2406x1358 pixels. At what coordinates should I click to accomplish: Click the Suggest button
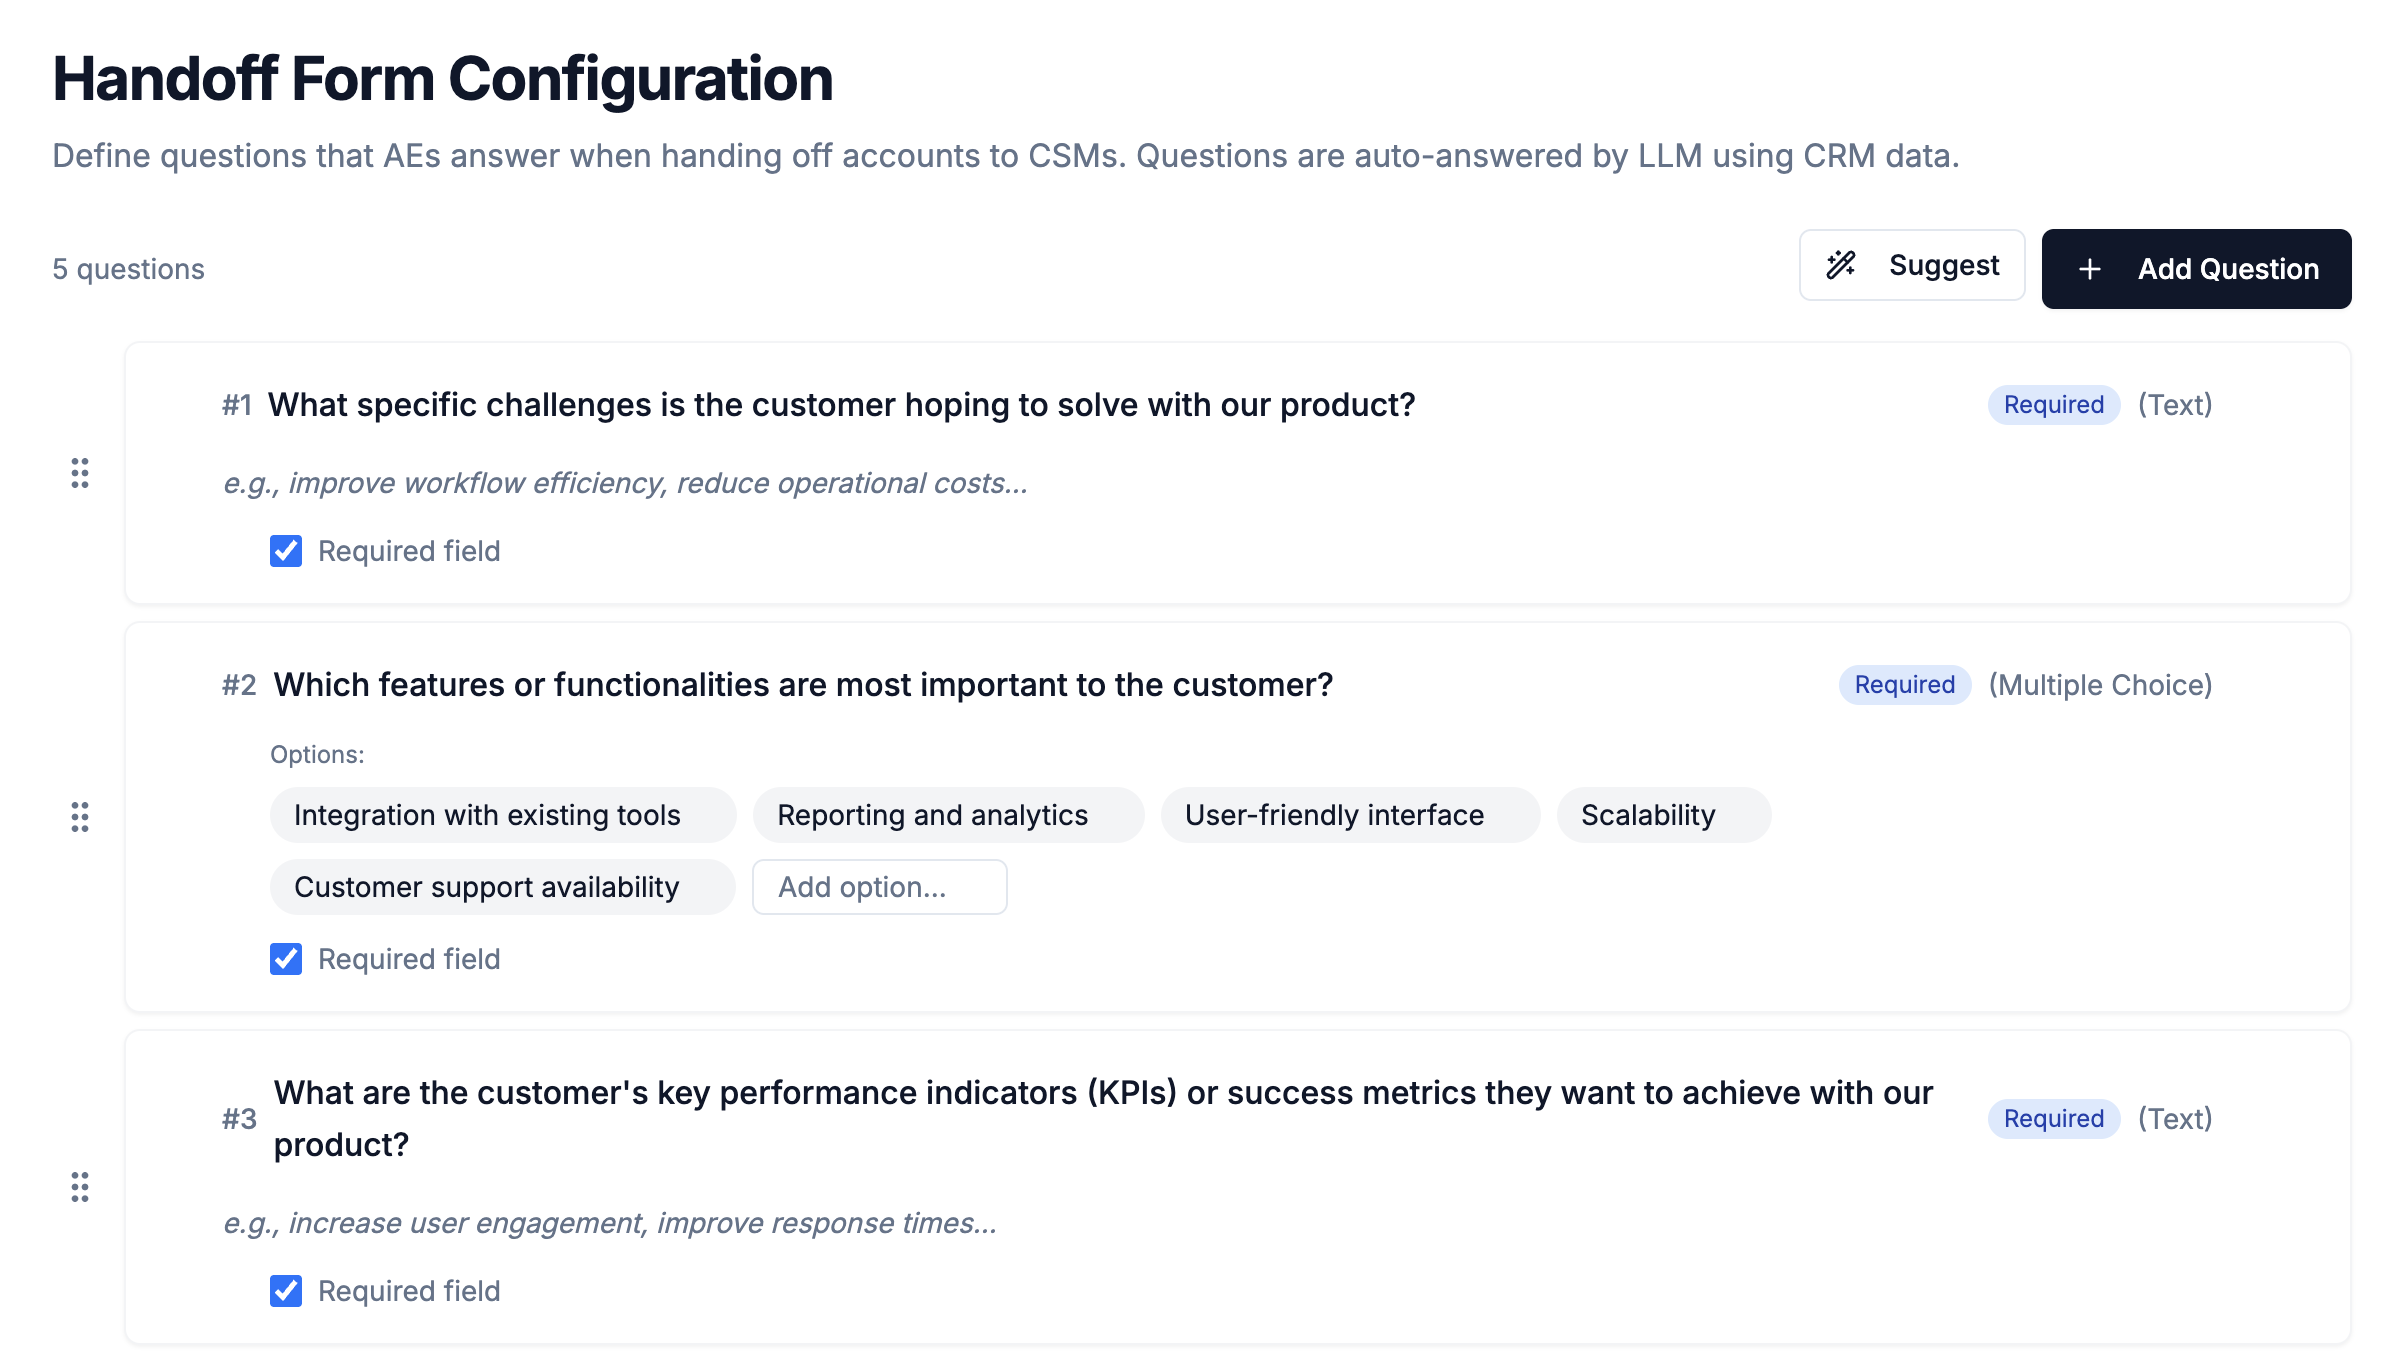(1911, 265)
